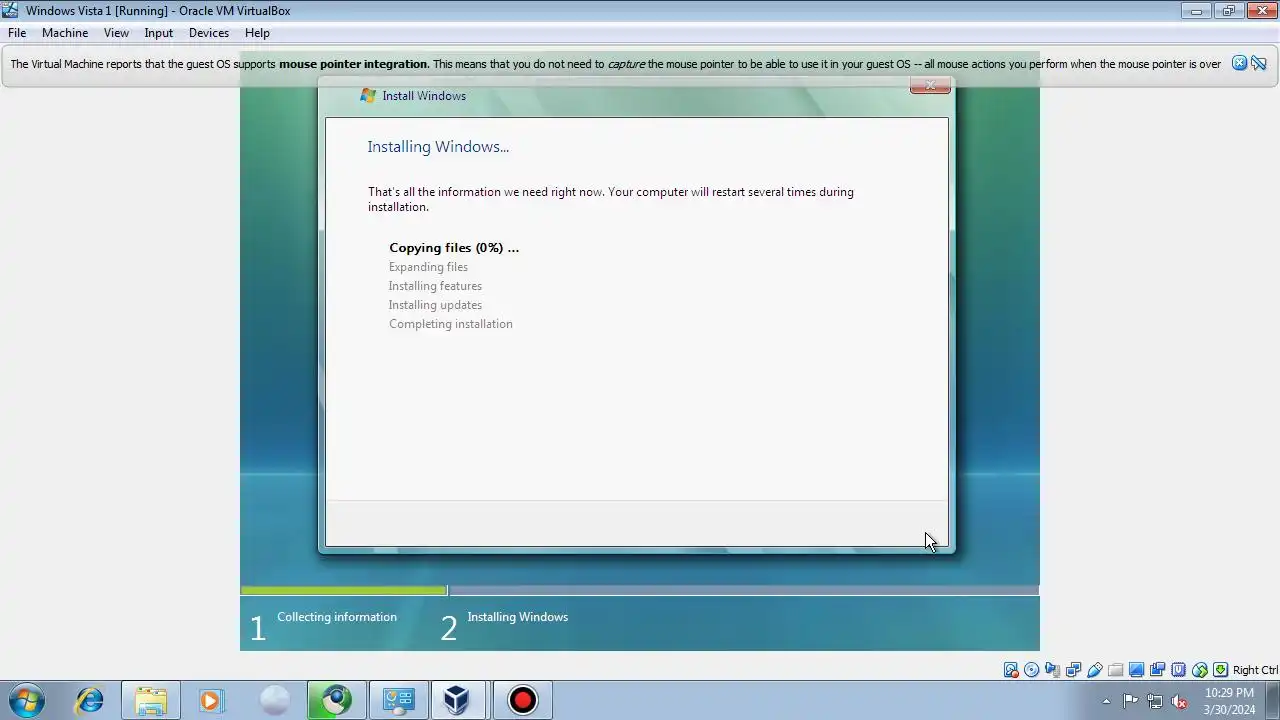Click the network tray icon
Screen dimensions: 1280x720
click(x=1155, y=701)
